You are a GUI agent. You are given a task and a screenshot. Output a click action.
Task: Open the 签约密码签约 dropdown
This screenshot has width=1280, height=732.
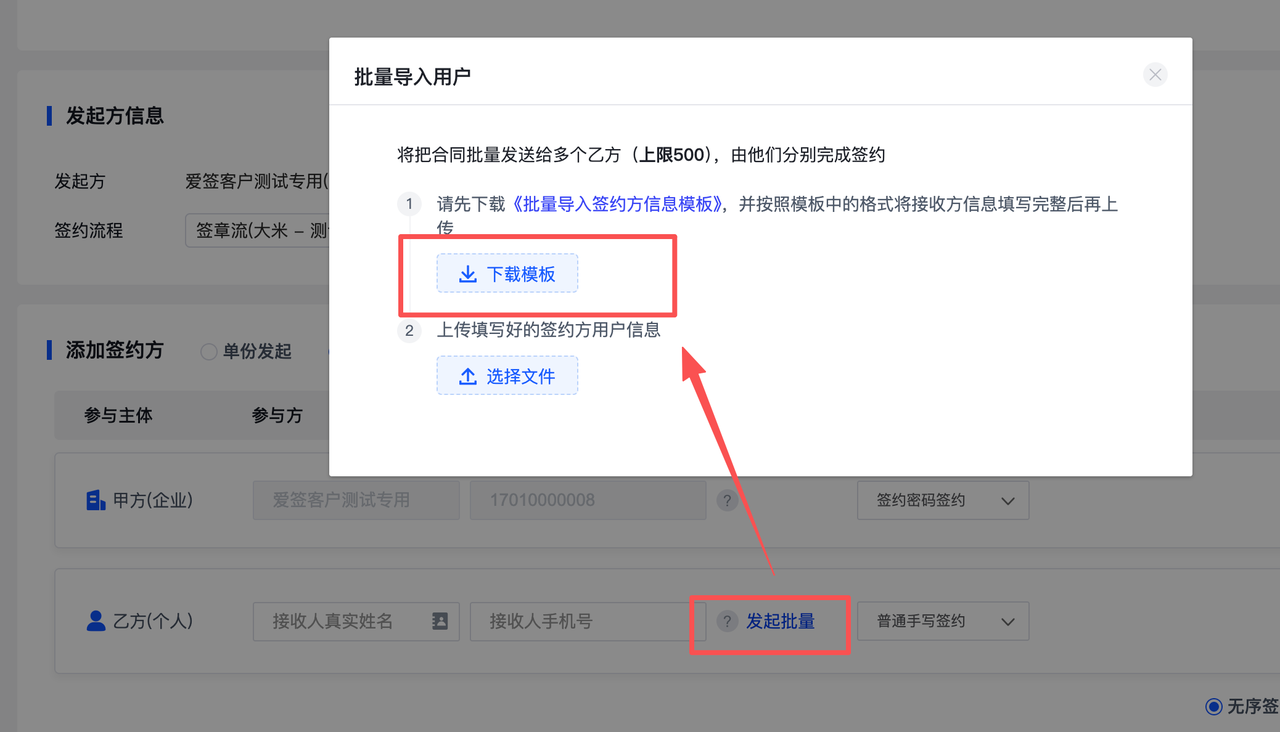point(942,501)
